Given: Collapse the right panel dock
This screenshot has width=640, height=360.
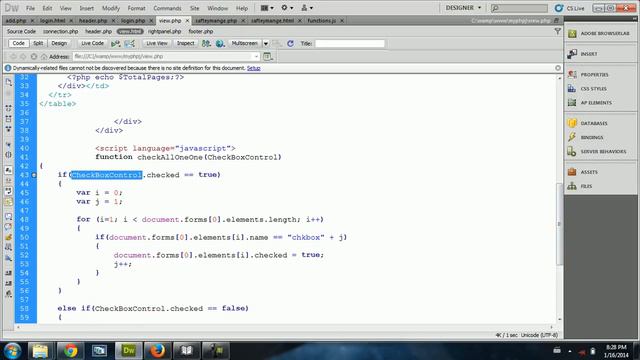Looking at the screenshot, I should point(634,18).
